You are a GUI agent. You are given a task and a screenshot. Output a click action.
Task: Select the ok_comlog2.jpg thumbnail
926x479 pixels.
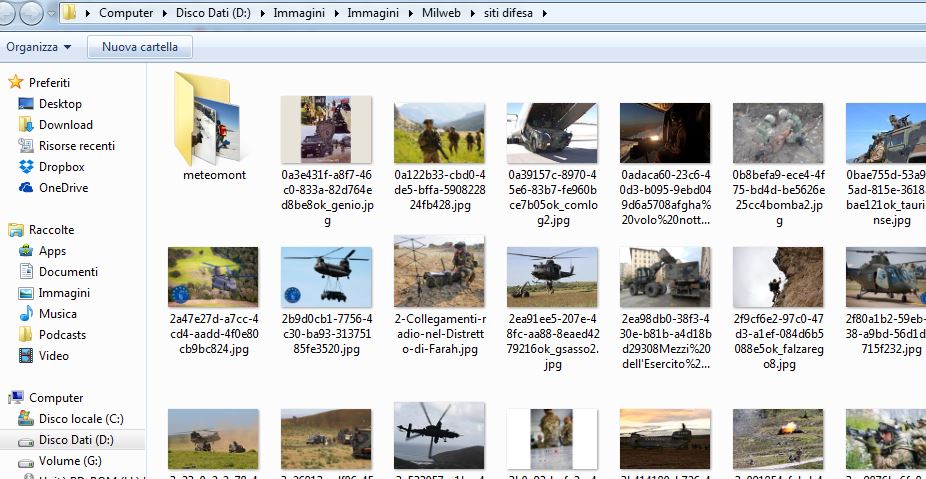click(x=552, y=133)
